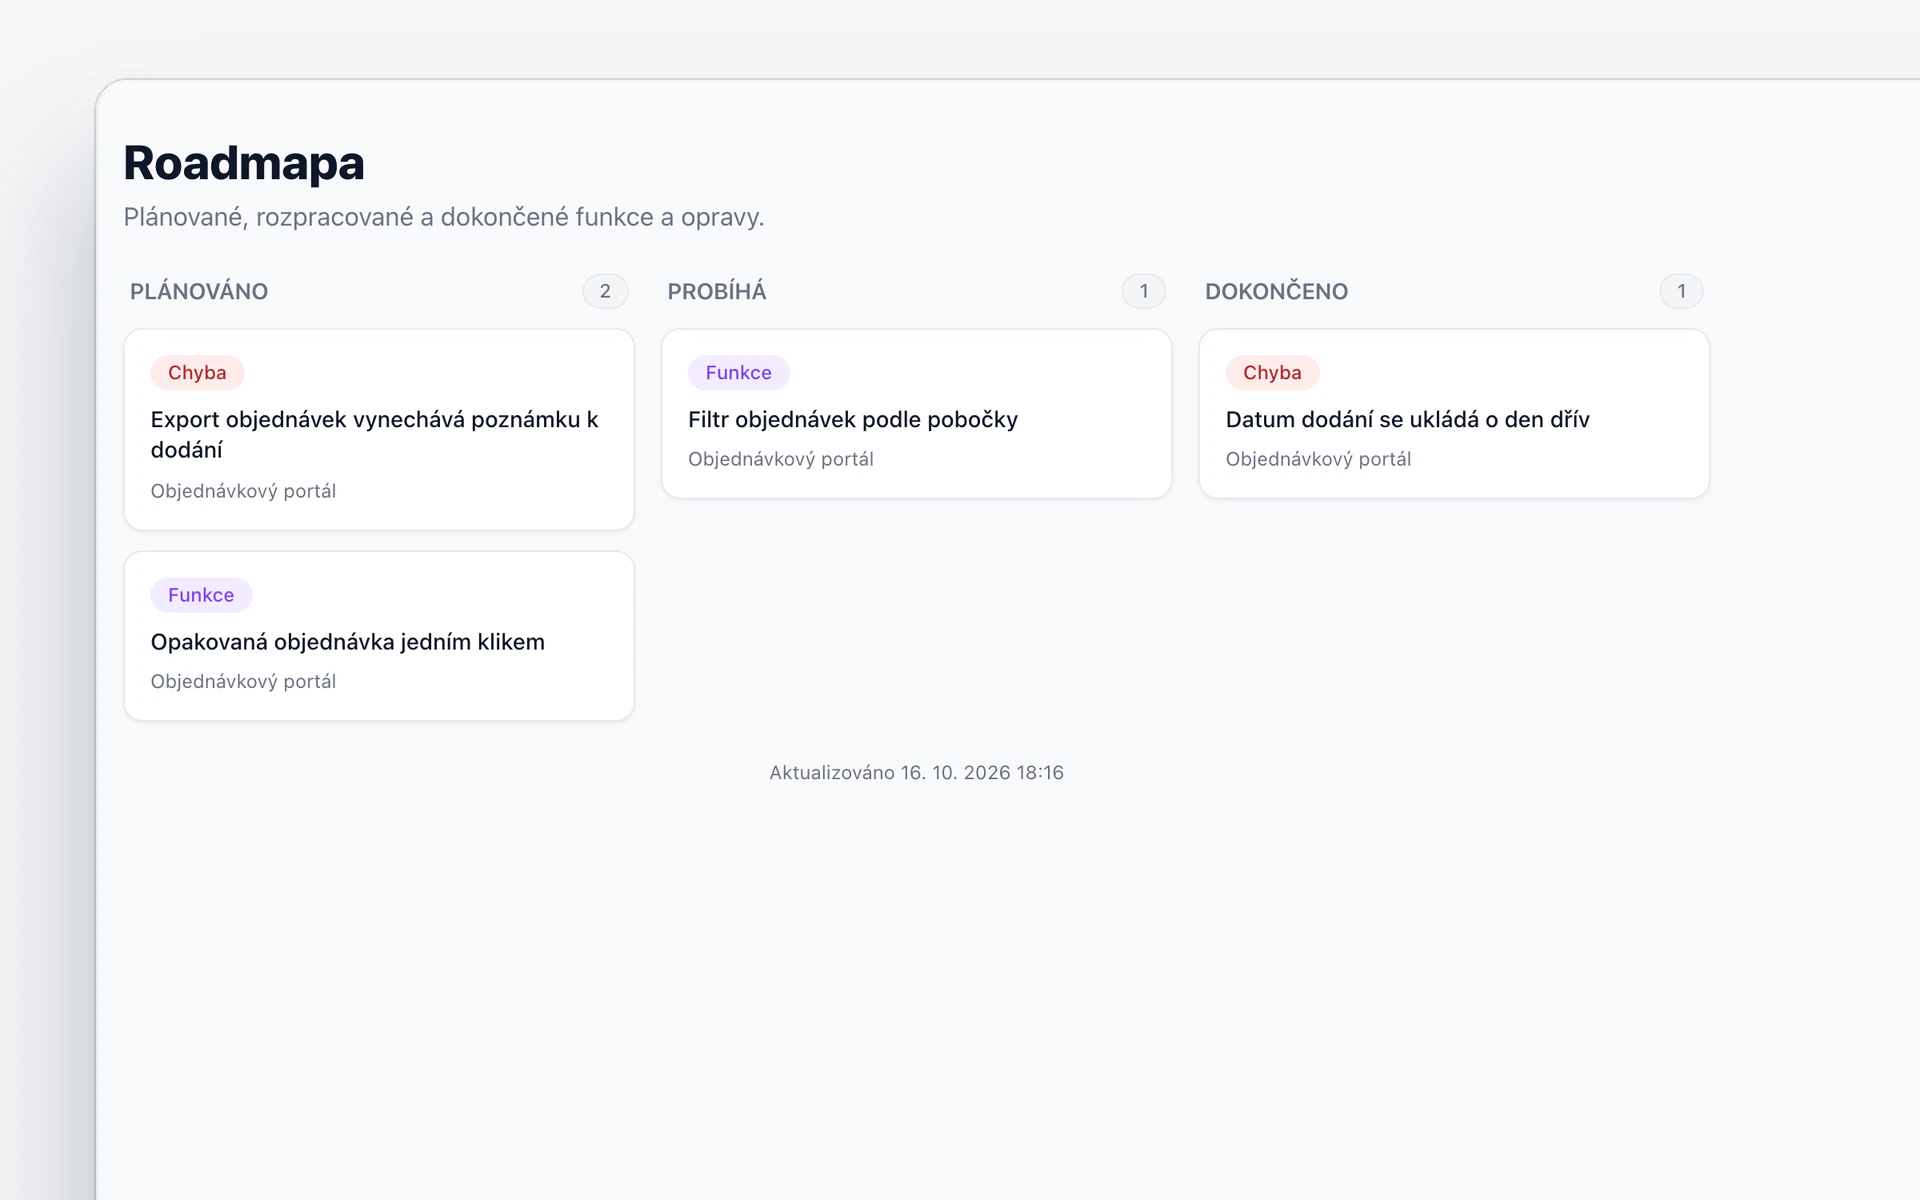Click the PROBÍHÁ column header

click(717, 292)
